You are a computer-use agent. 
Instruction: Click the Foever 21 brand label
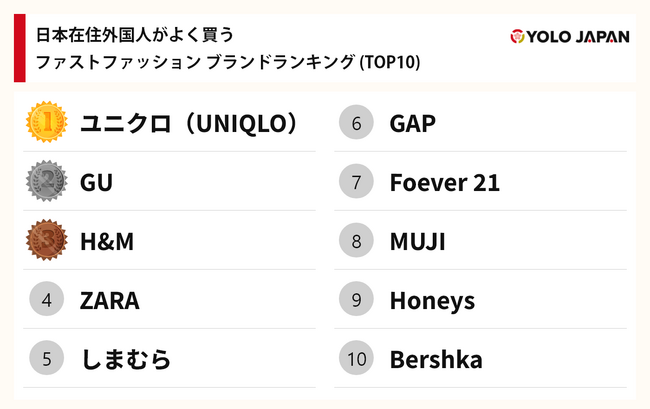[445, 183]
